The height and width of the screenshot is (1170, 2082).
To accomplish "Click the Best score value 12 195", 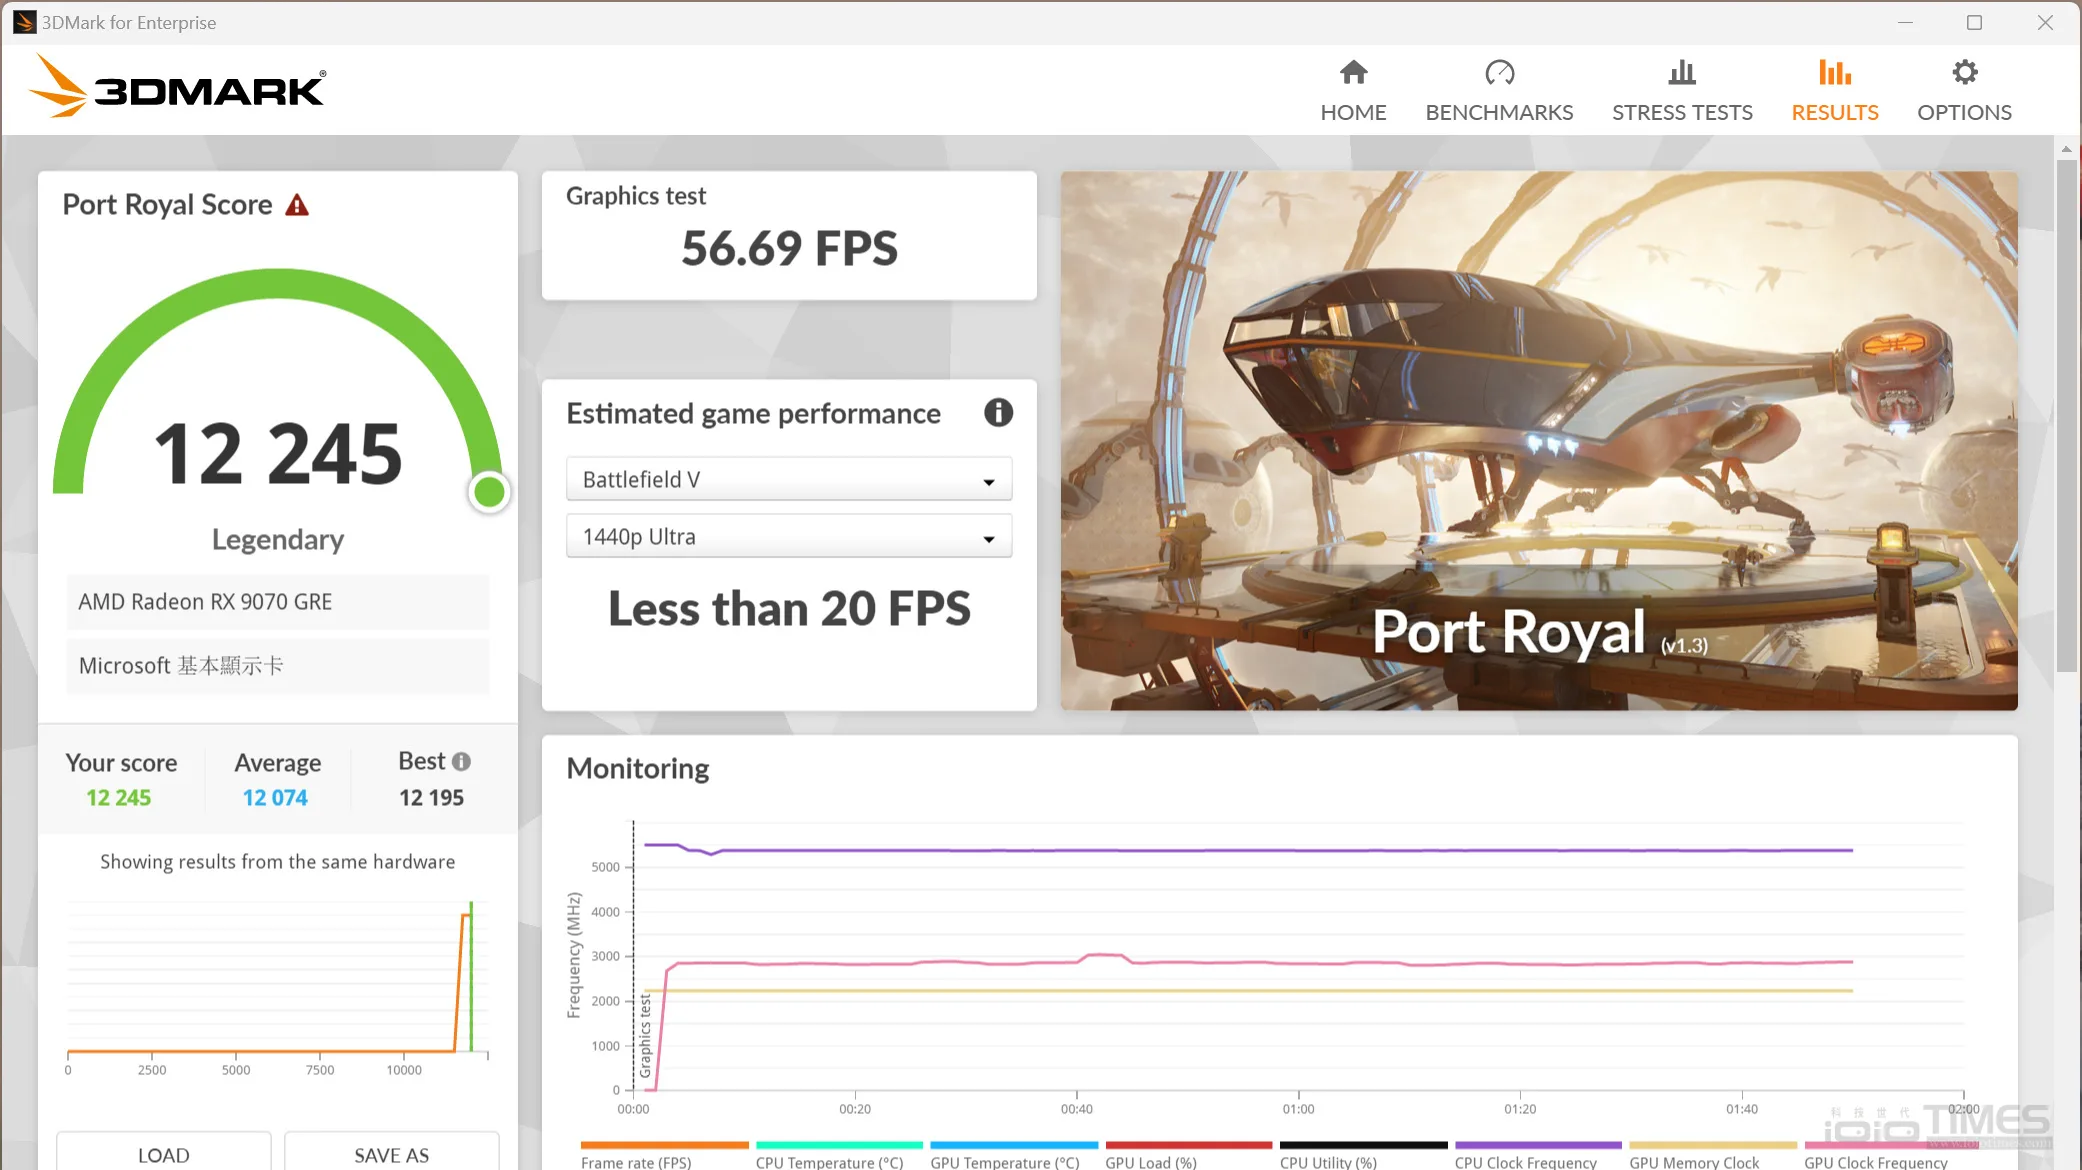I will pyautogui.click(x=431, y=798).
